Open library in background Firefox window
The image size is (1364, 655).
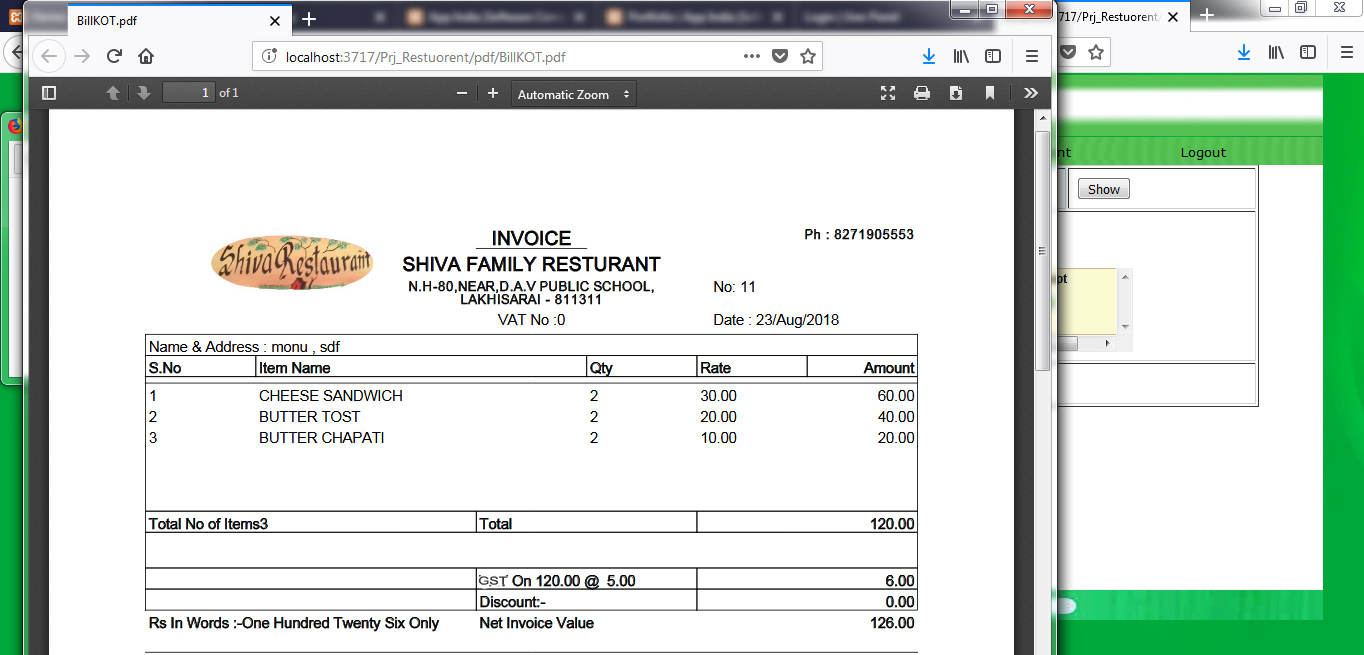(1276, 52)
